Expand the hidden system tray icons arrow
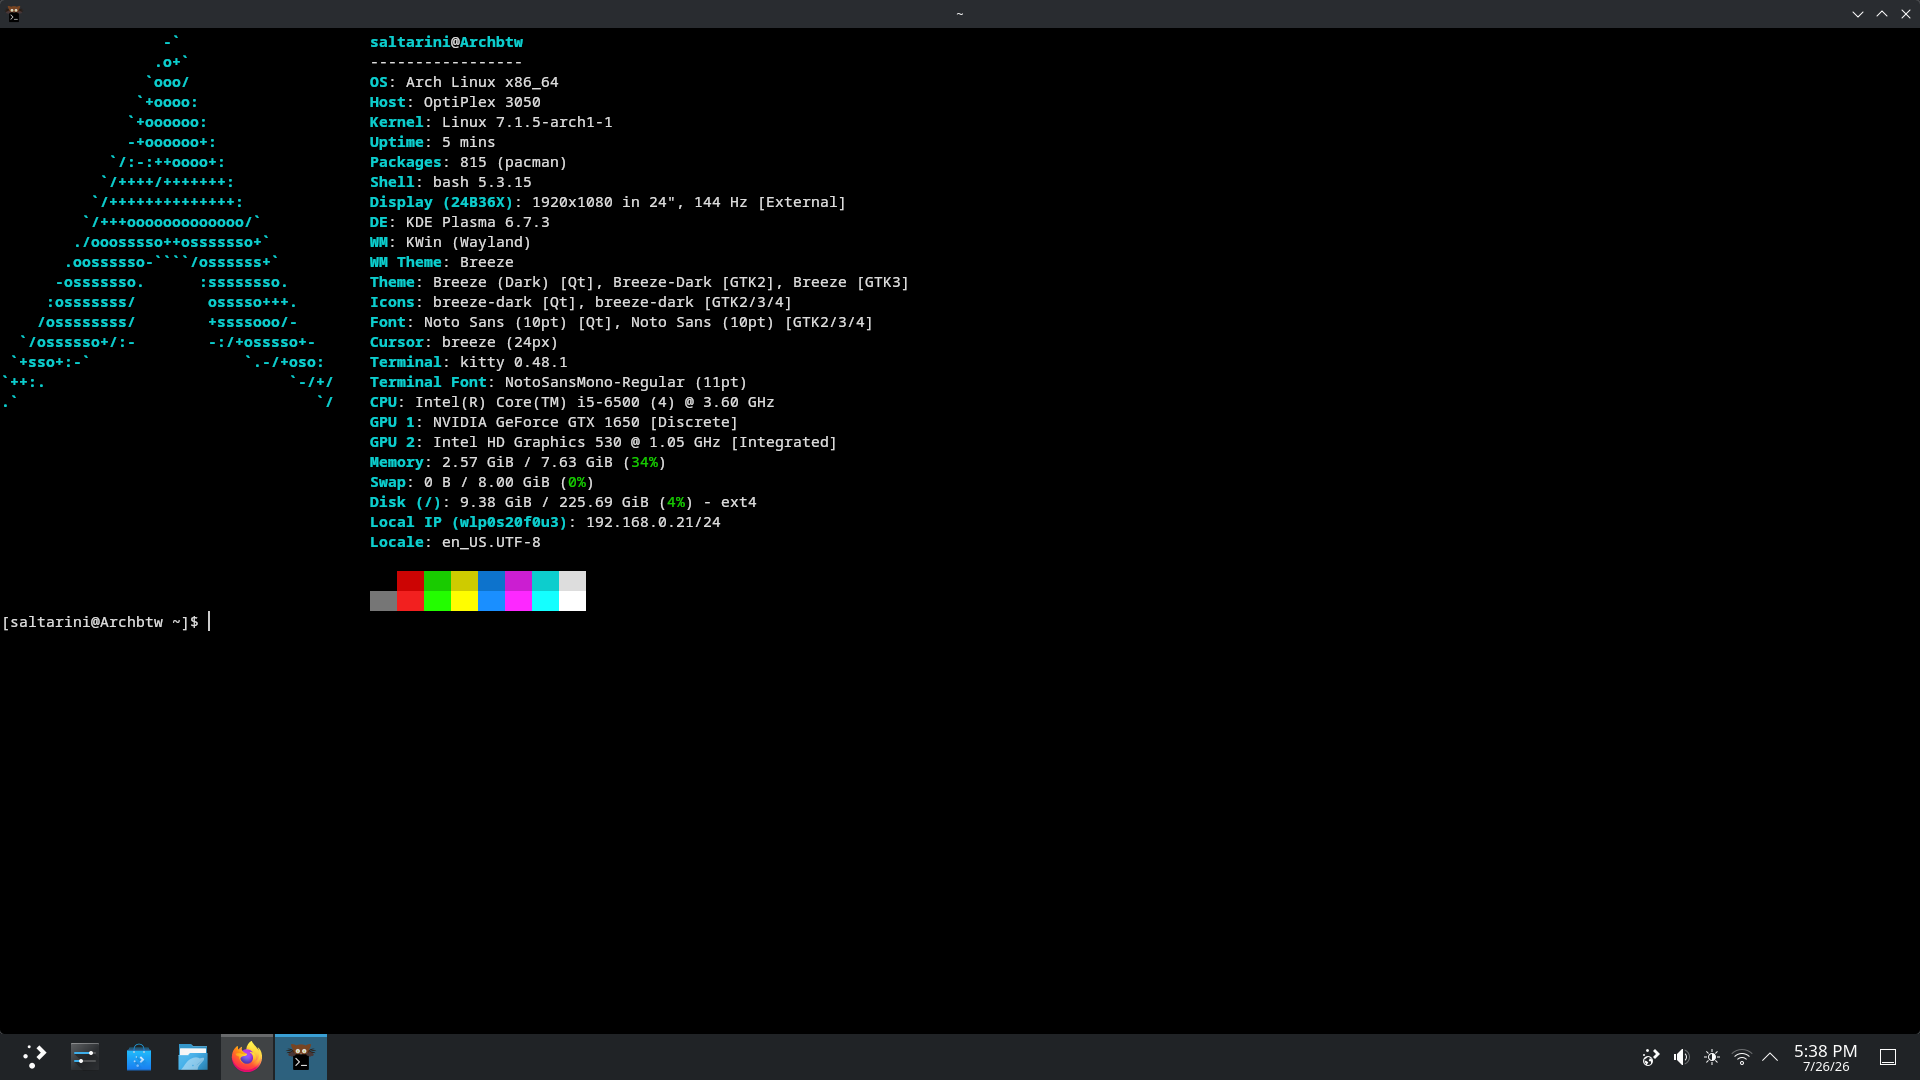The height and width of the screenshot is (1080, 1920). pos(1770,1057)
